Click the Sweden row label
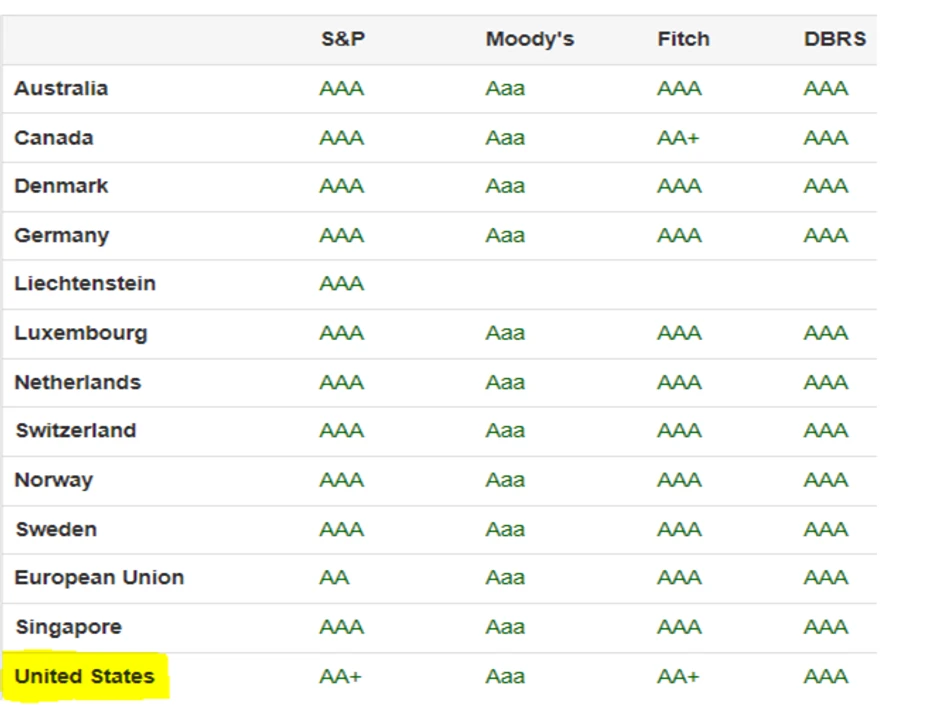 pyautogui.click(x=57, y=529)
